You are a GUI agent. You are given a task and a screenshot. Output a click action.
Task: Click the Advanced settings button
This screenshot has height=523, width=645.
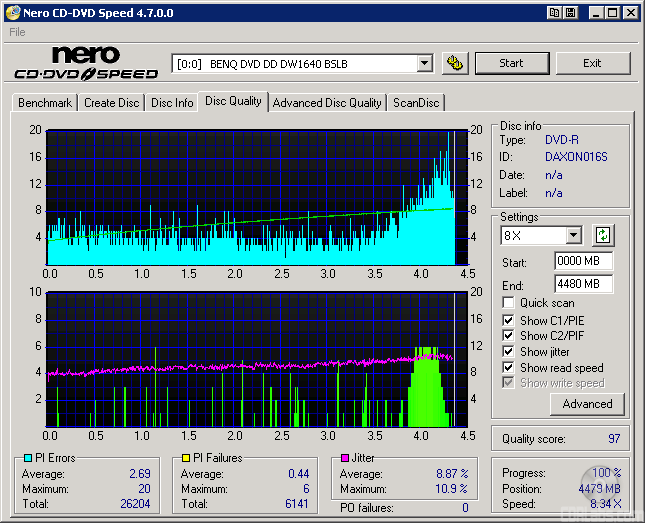pos(587,404)
